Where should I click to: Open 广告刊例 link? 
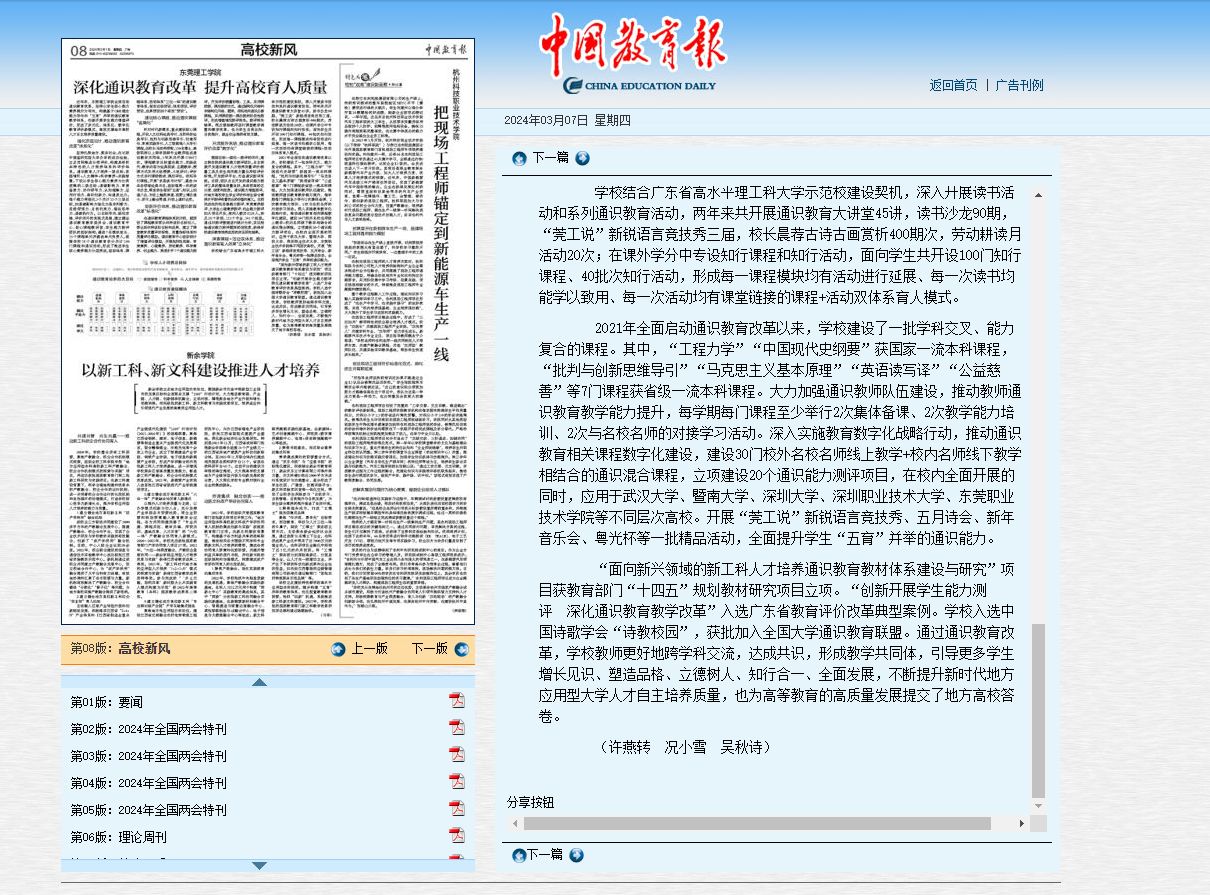pyautogui.click(x=1019, y=85)
